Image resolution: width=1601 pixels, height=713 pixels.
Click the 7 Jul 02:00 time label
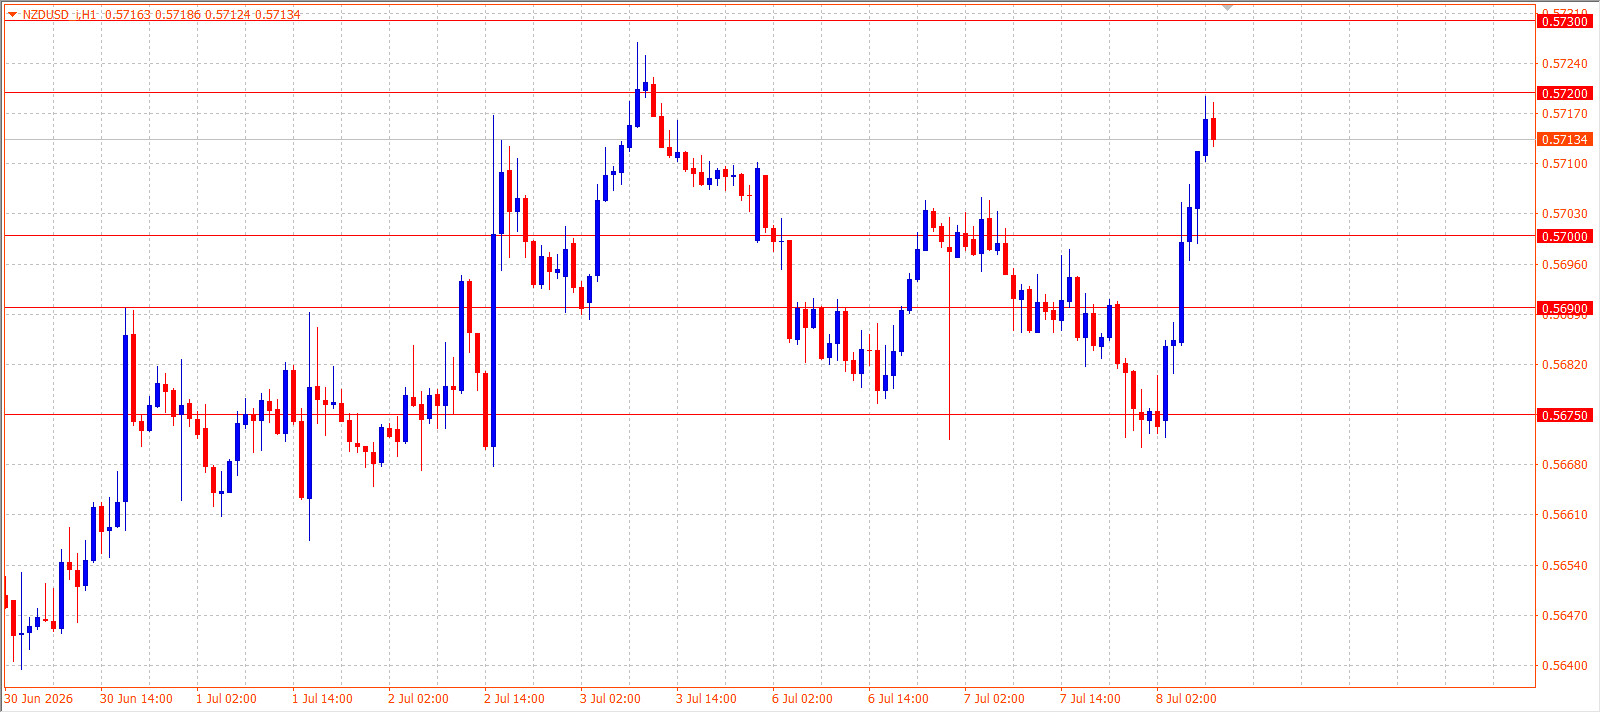[994, 699]
